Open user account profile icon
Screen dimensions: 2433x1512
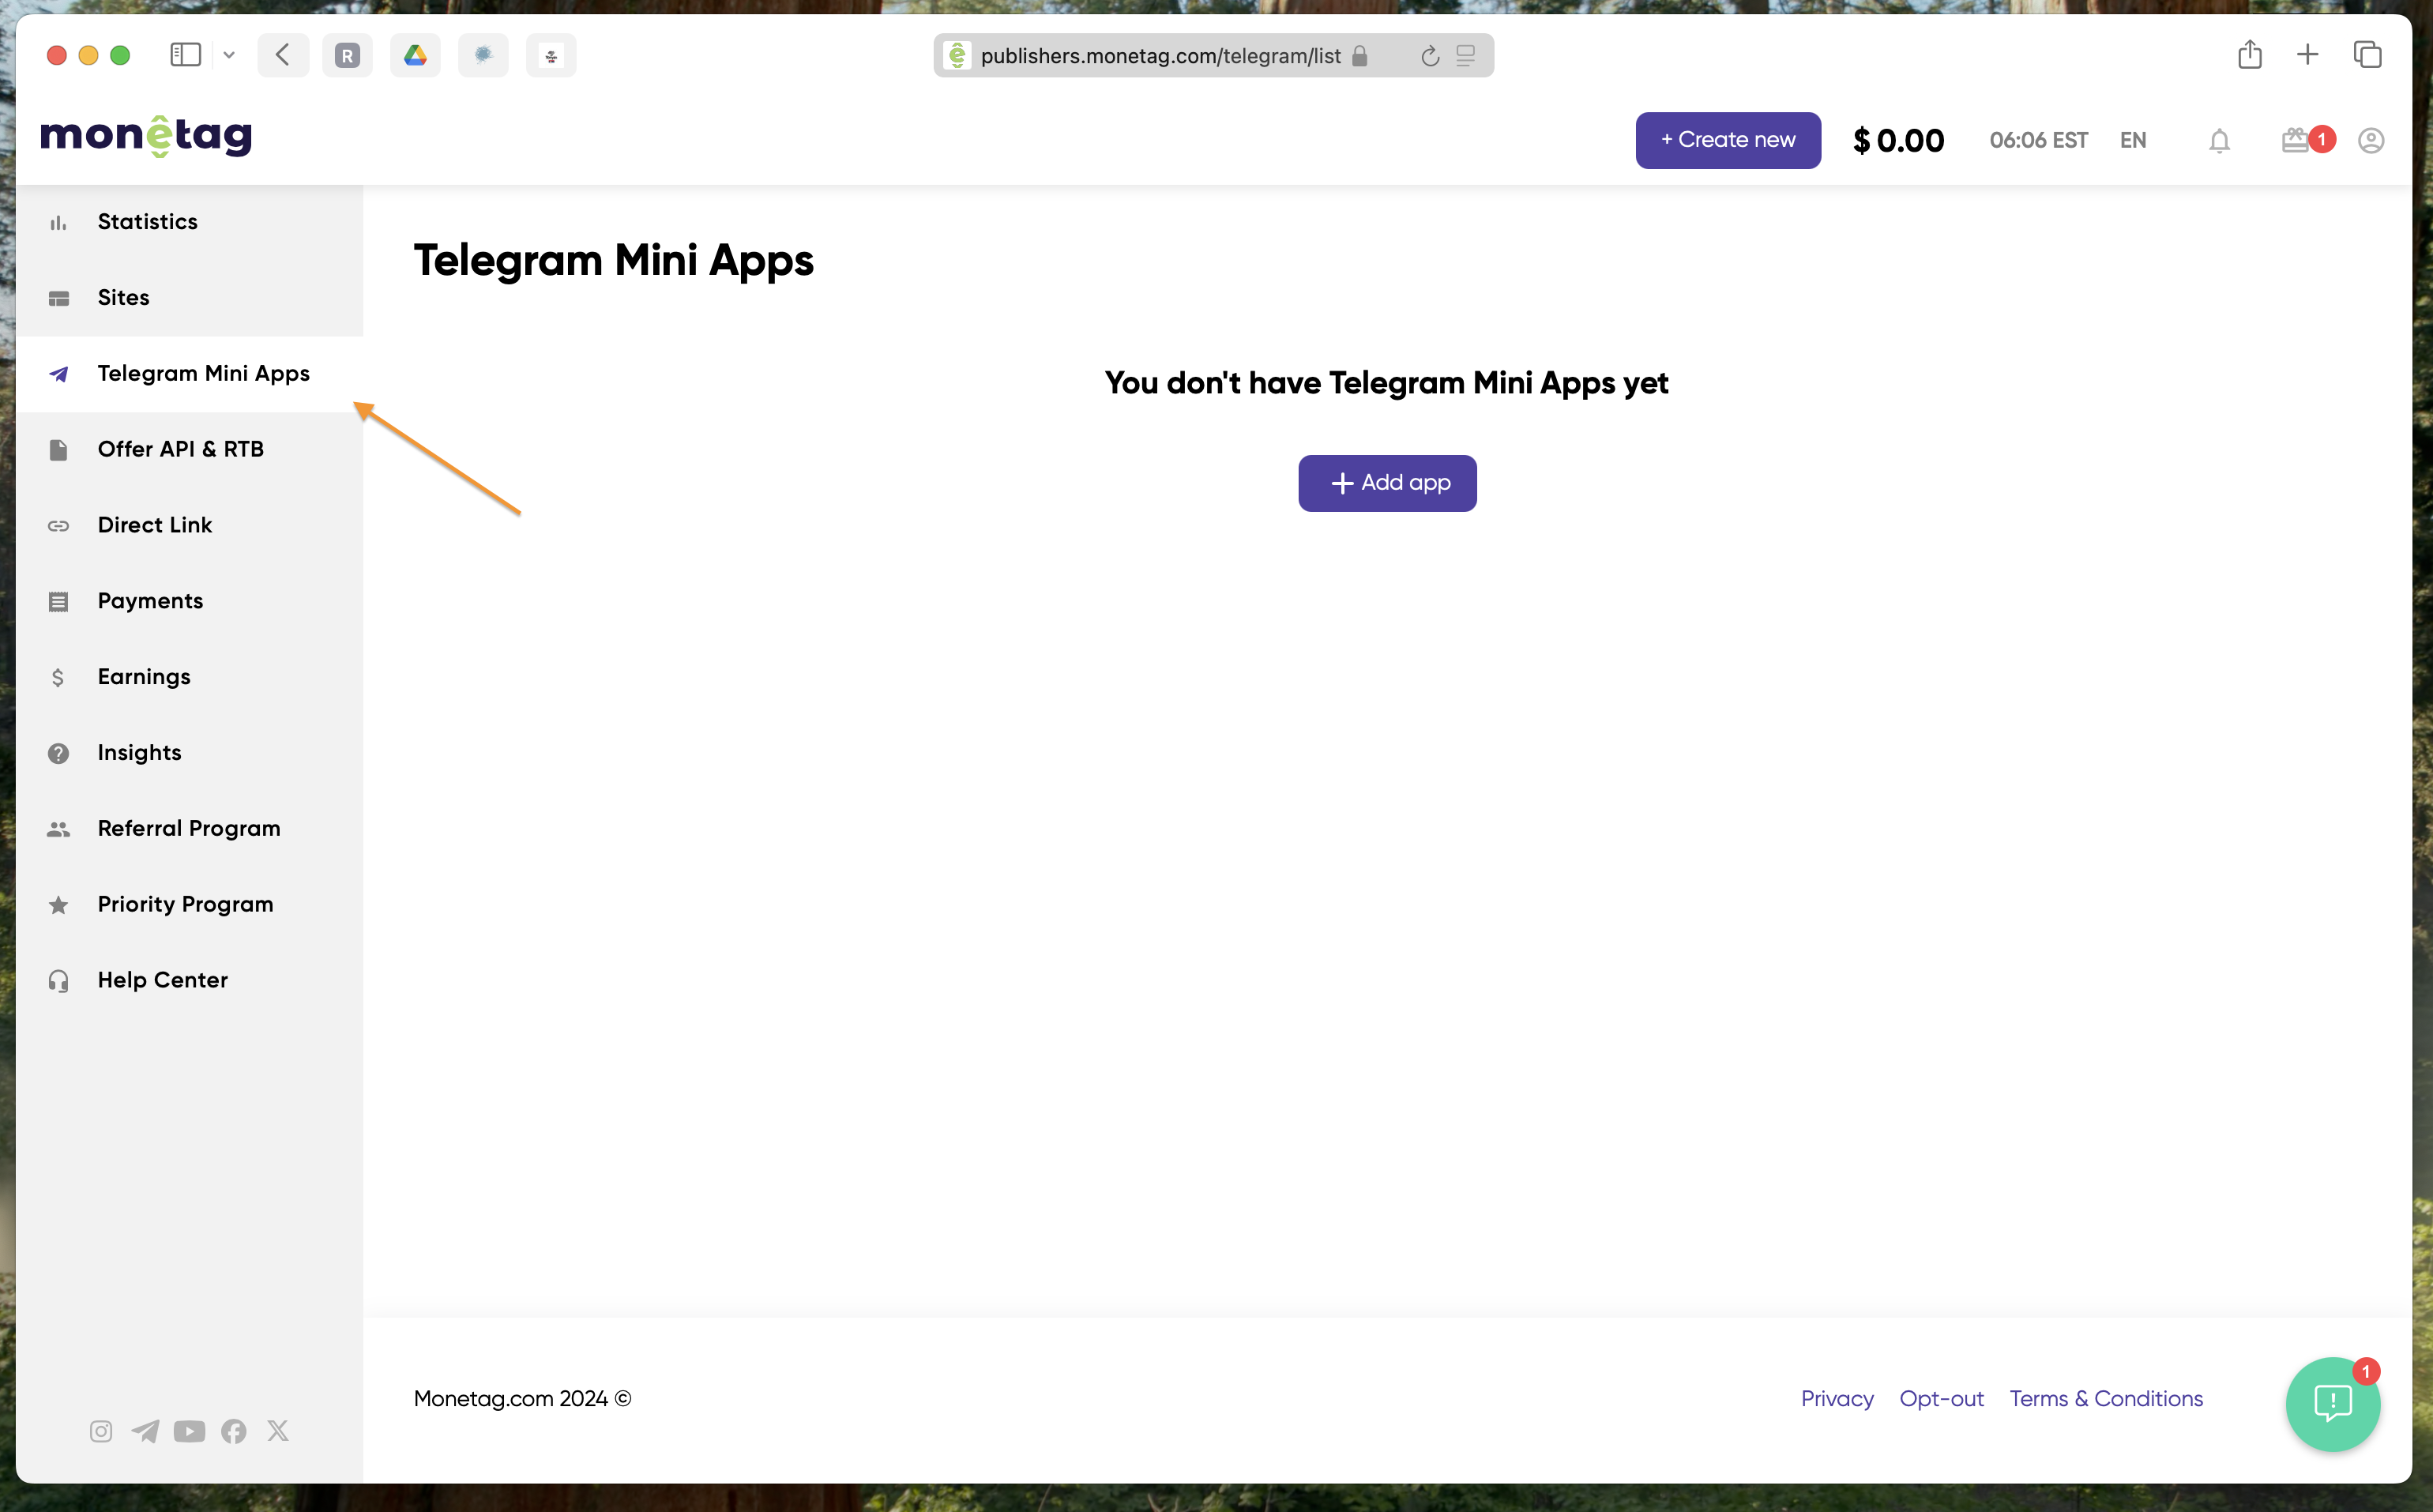2370,141
